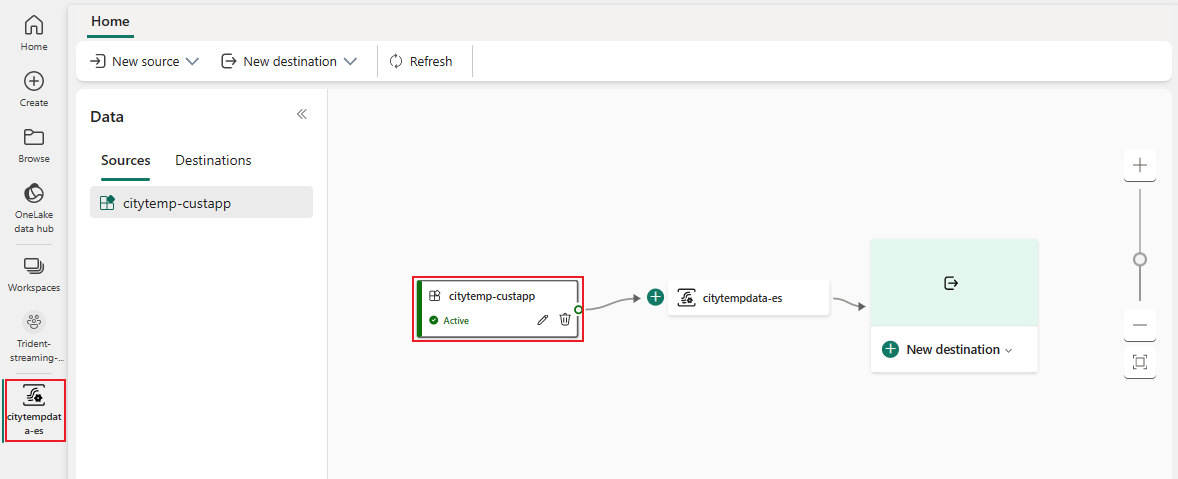Click the citytempdata-es eventstream node icon

pyautogui.click(x=686, y=298)
